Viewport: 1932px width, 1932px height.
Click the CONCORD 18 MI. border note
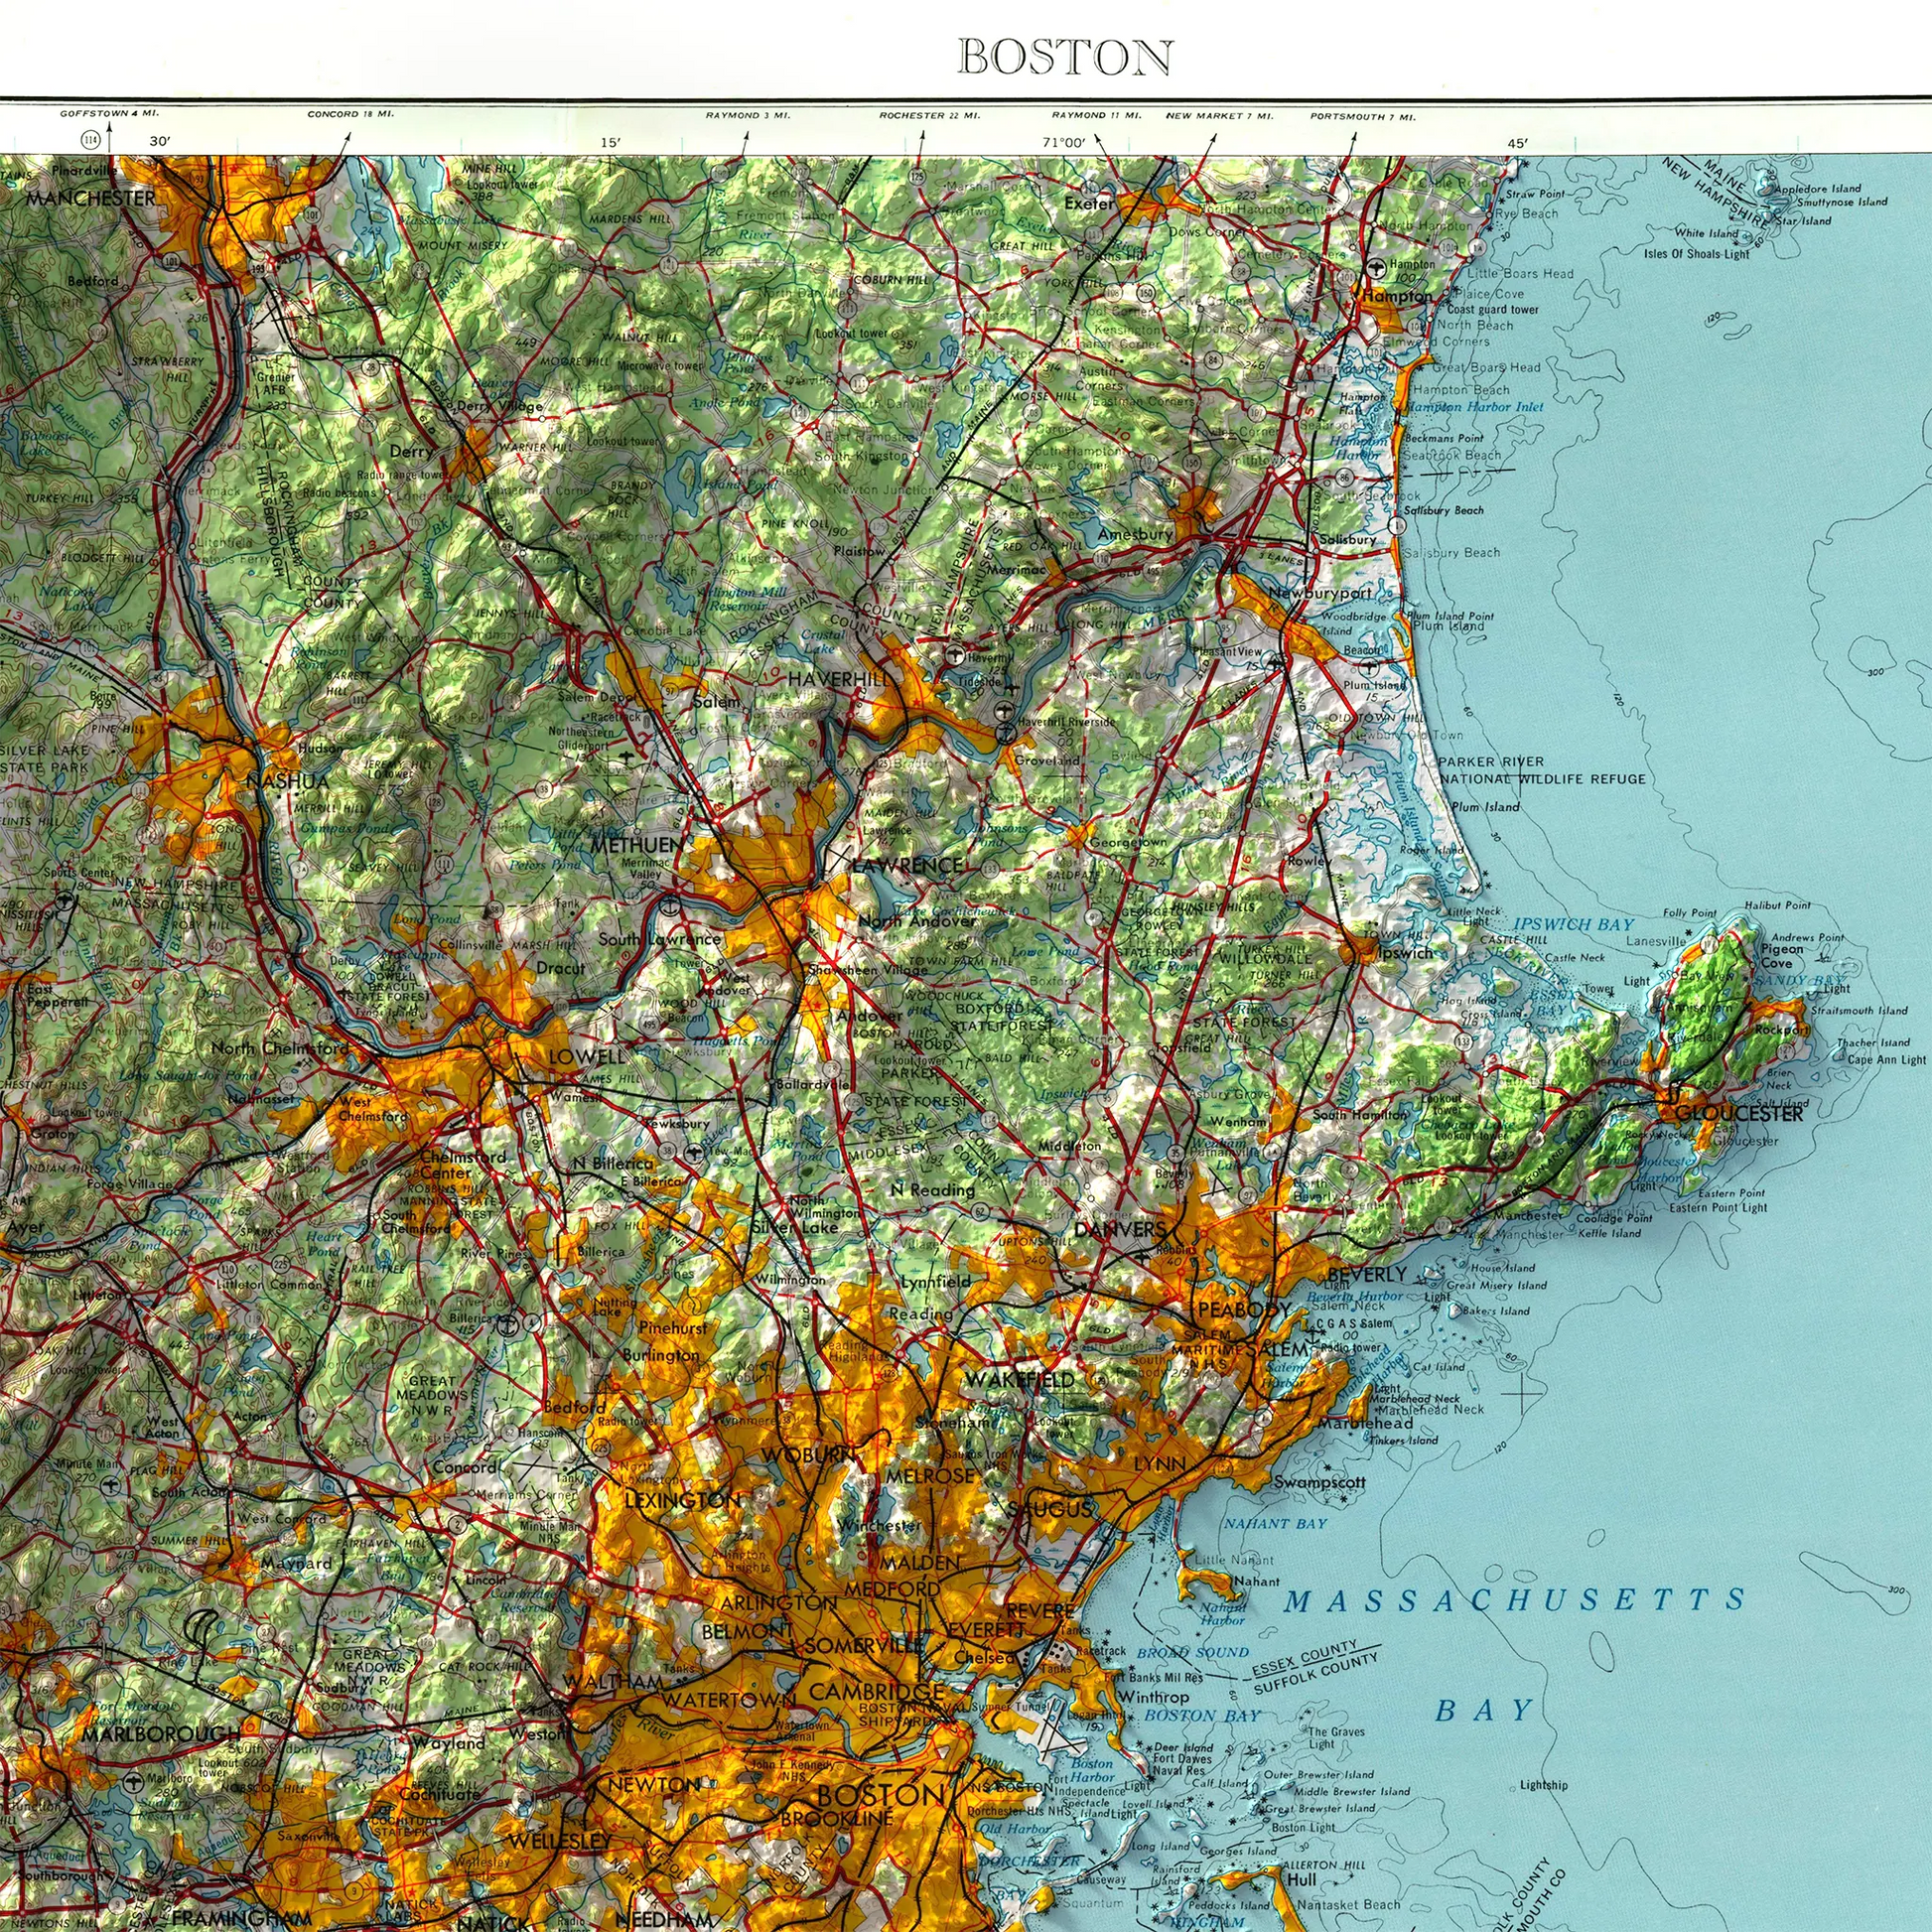(350, 114)
